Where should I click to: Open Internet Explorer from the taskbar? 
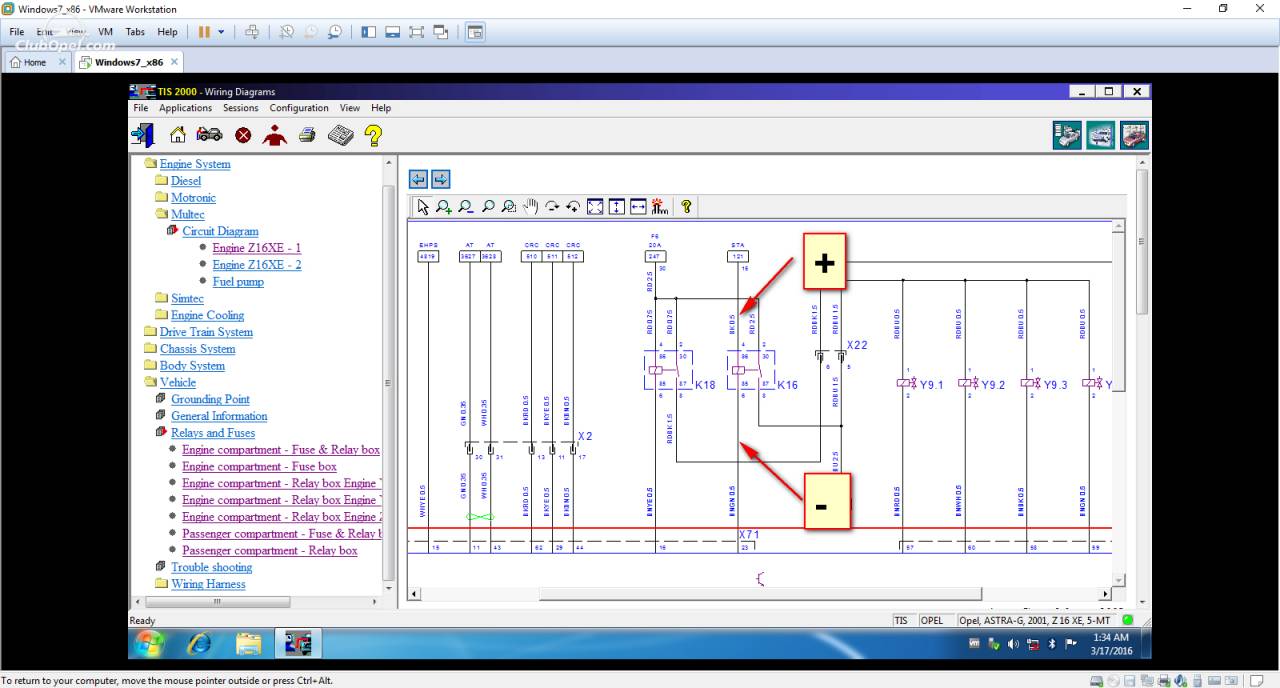[200, 644]
